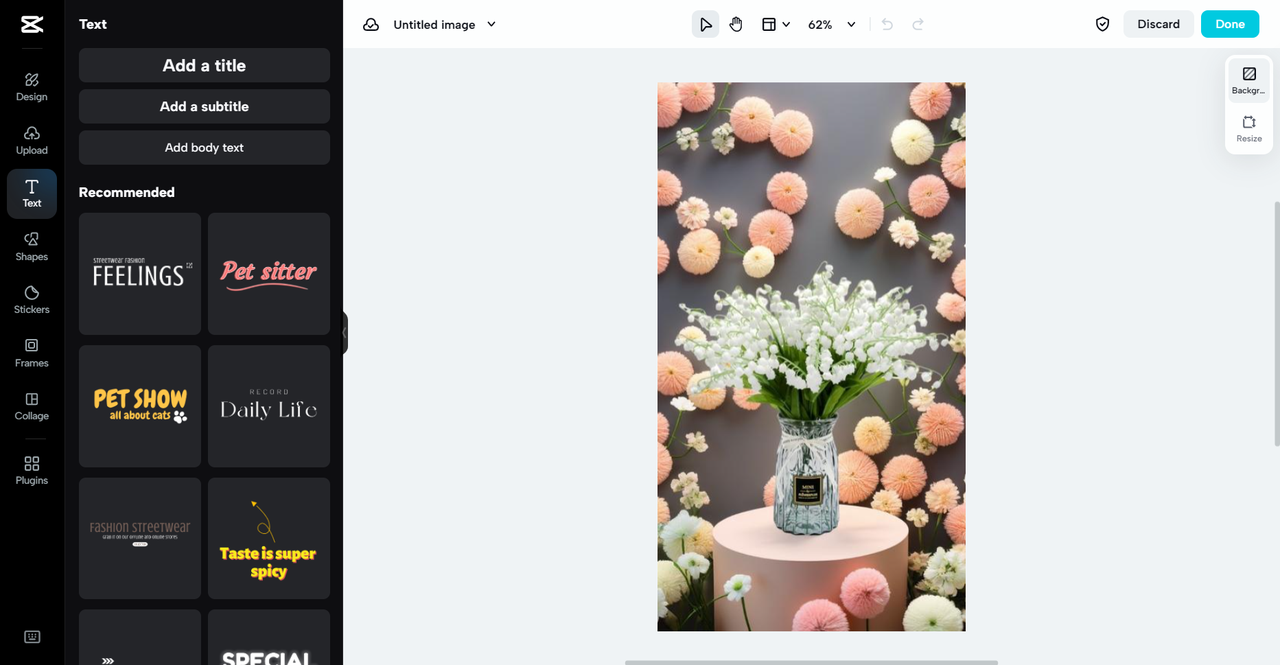Click the Done button

click(1230, 24)
